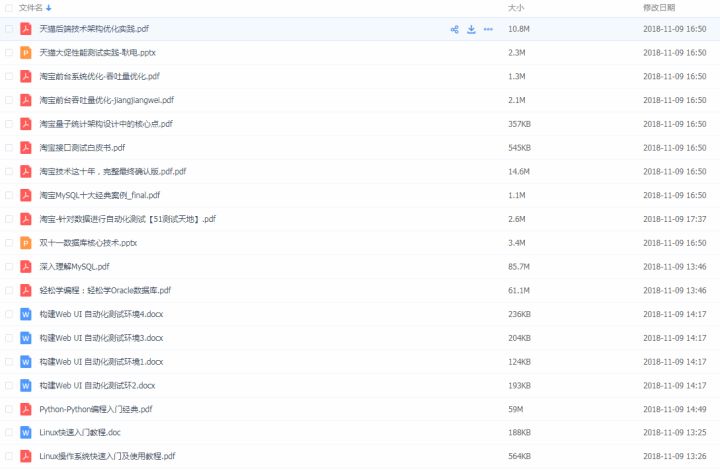Open 淘宝前台系统优化-吞吐量优化.pdf file name

click(99, 76)
